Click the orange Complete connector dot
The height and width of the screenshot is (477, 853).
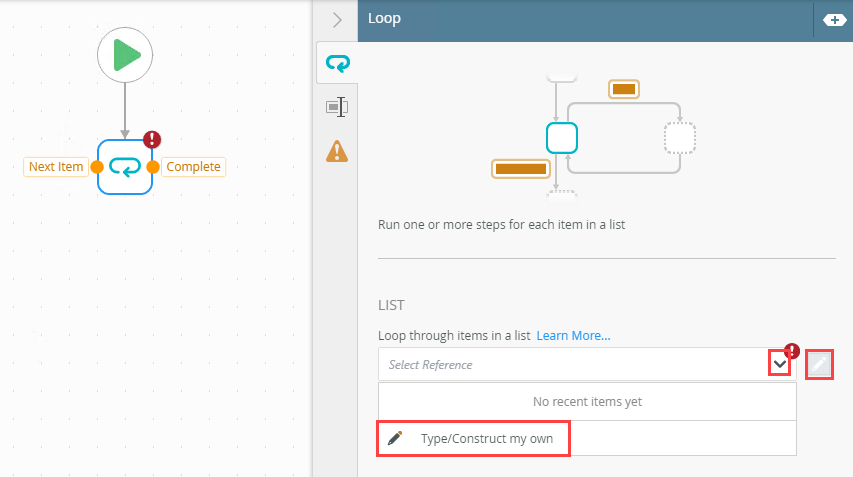point(153,167)
